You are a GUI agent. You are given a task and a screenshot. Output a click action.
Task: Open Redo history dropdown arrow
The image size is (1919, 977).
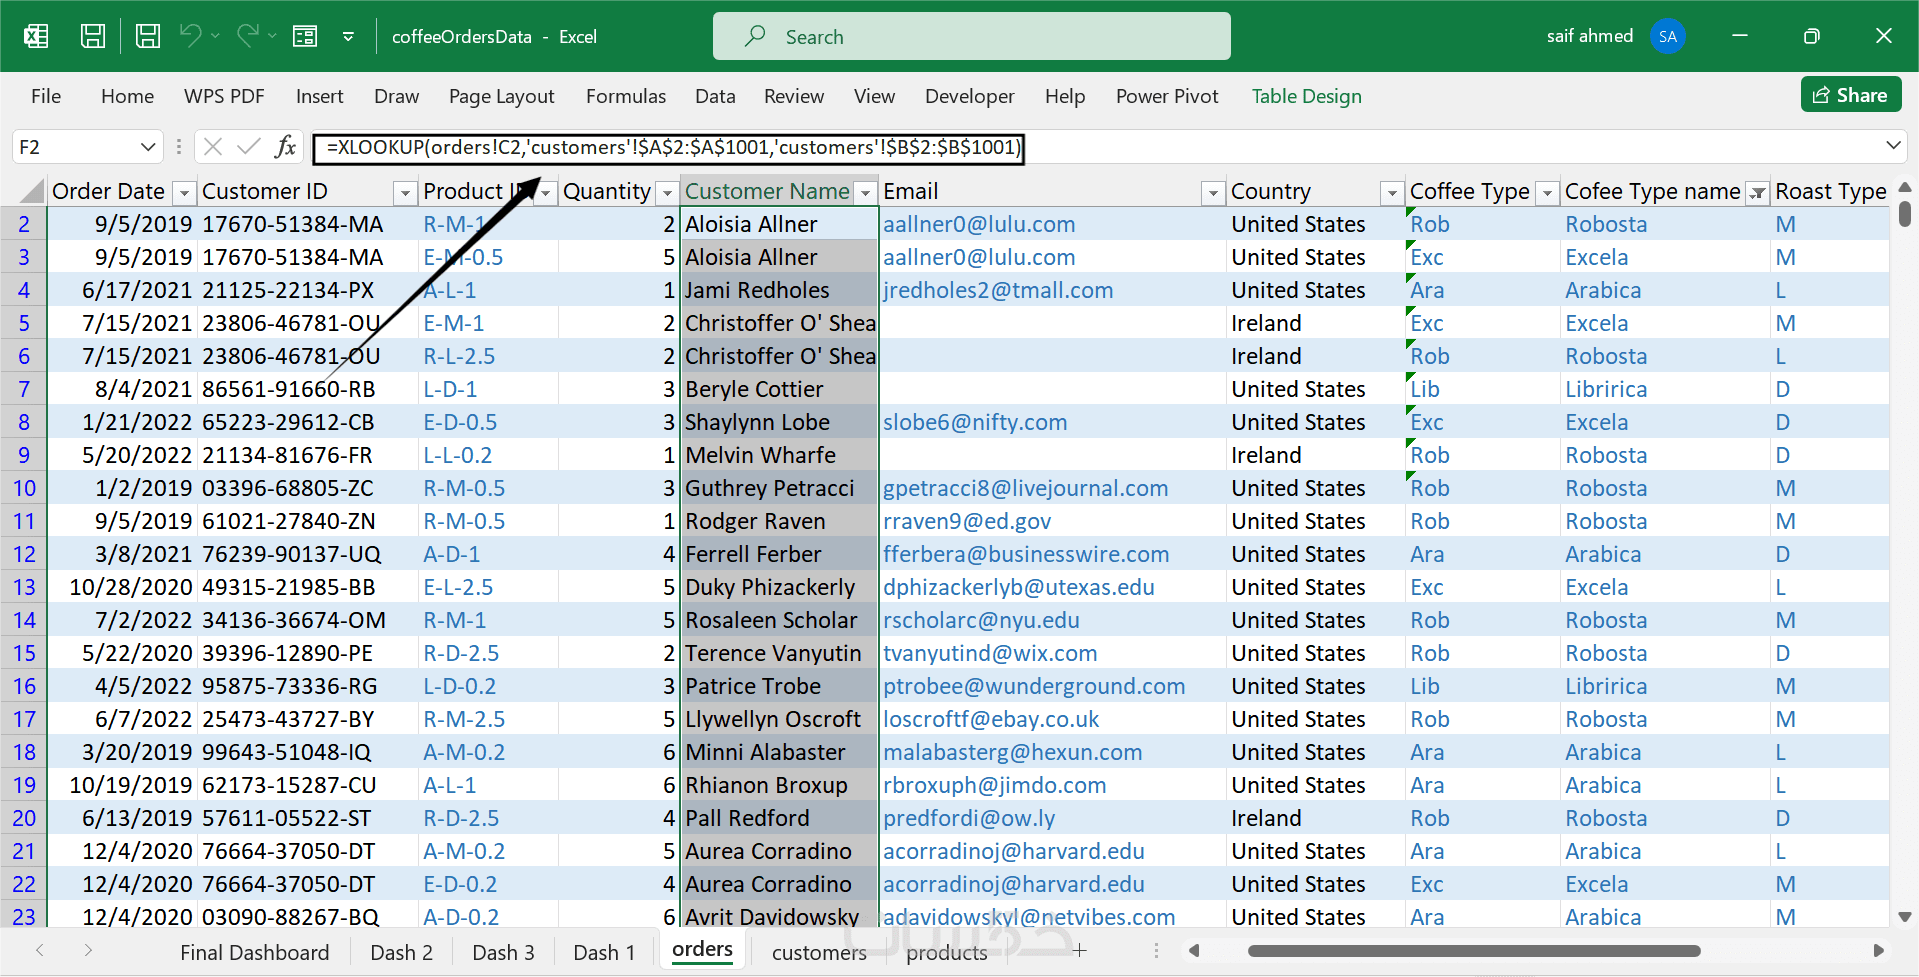click(272, 37)
